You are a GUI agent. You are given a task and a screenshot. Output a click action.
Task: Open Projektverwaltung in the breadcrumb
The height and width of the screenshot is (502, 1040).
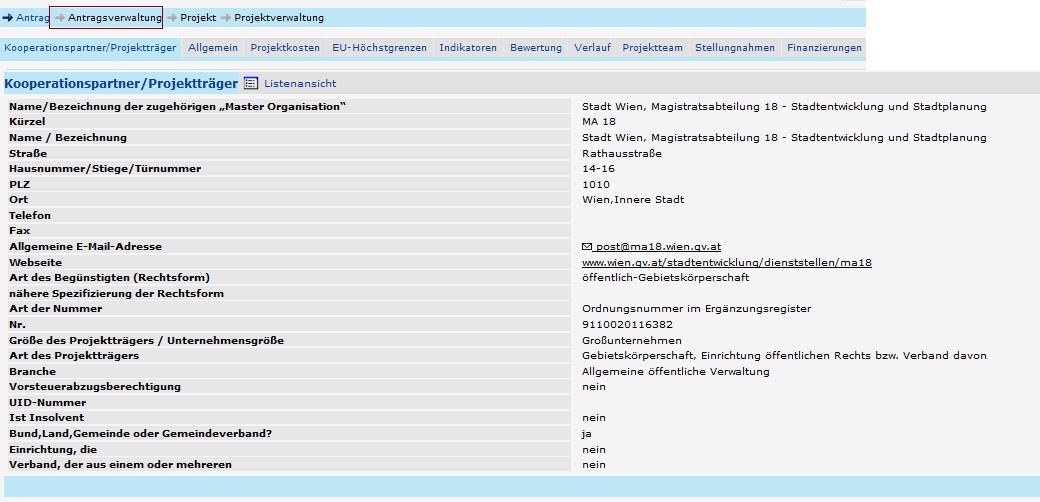(x=279, y=18)
